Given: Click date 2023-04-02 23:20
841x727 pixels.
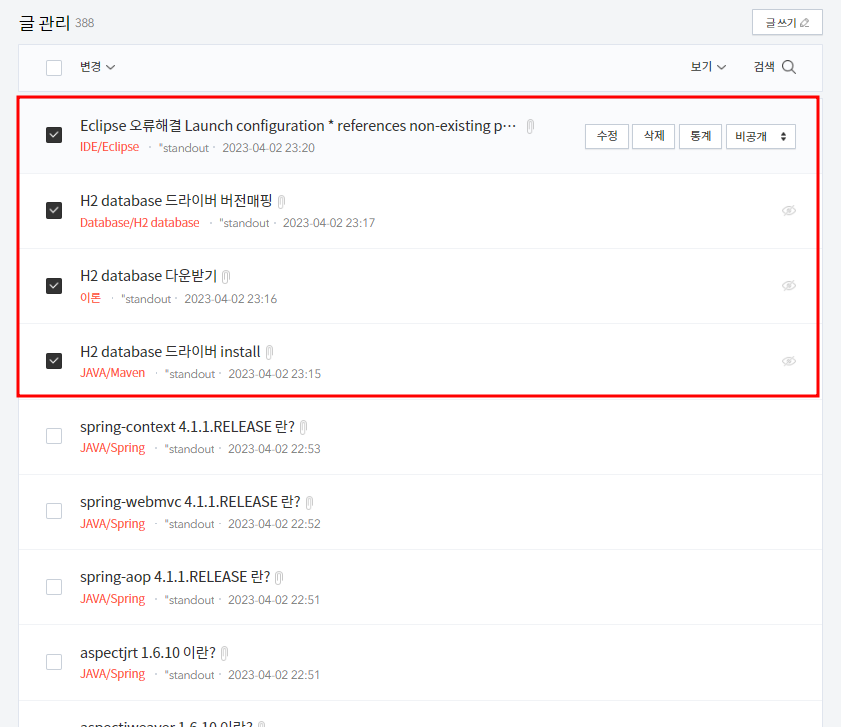Looking at the screenshot, I should pos(269,148).
